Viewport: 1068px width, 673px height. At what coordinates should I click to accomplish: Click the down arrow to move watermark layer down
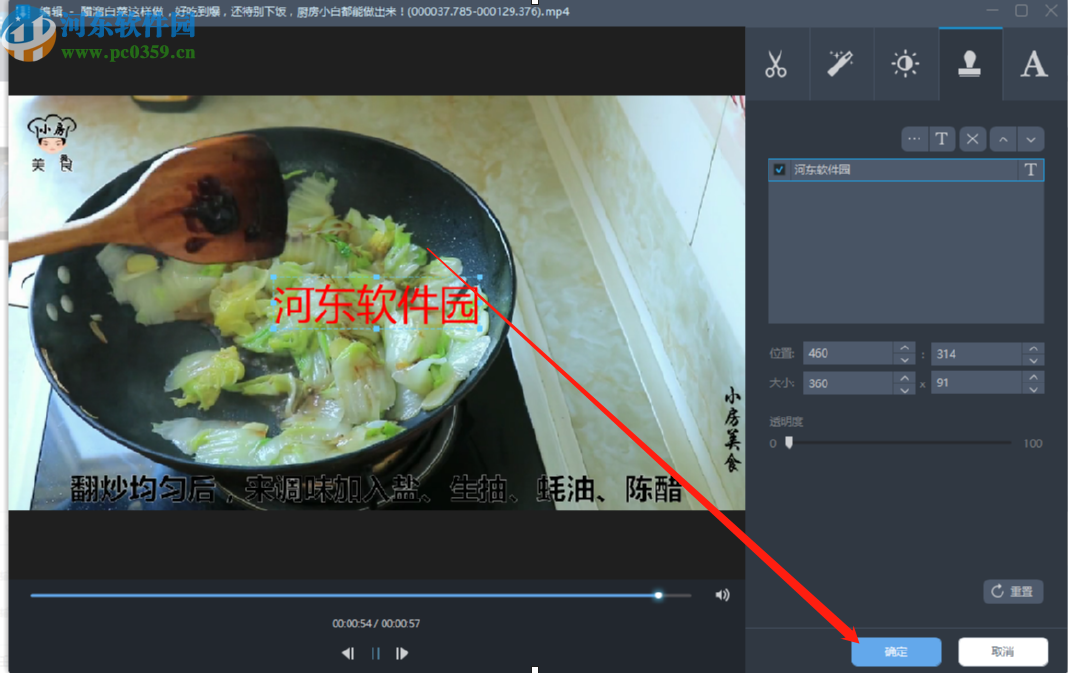[x=1031, y=139]
